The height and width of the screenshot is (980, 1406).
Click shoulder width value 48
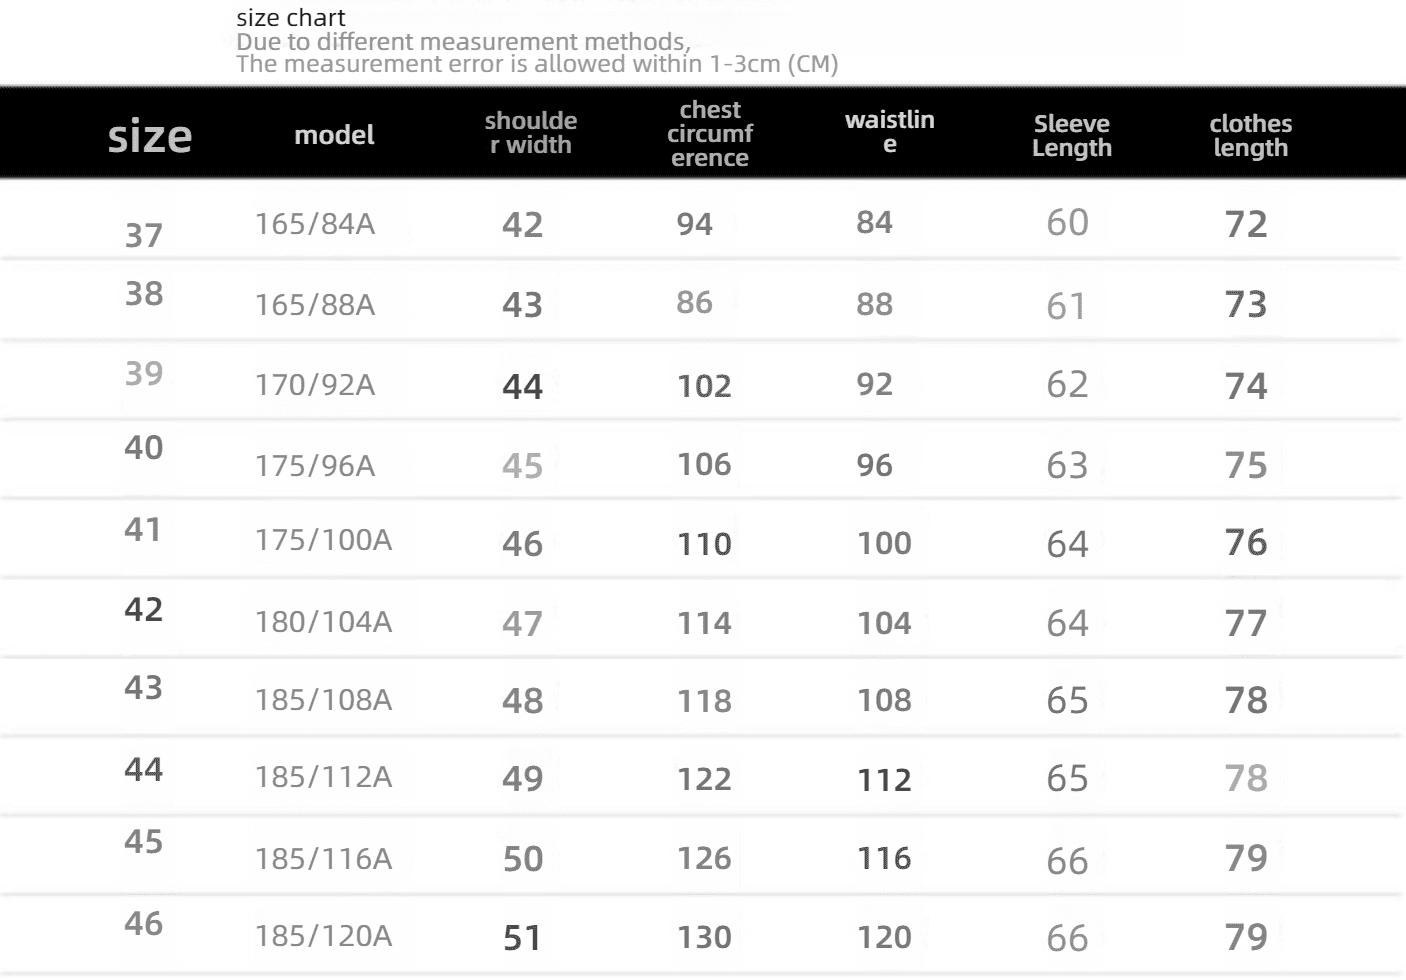tap(523, 701)
